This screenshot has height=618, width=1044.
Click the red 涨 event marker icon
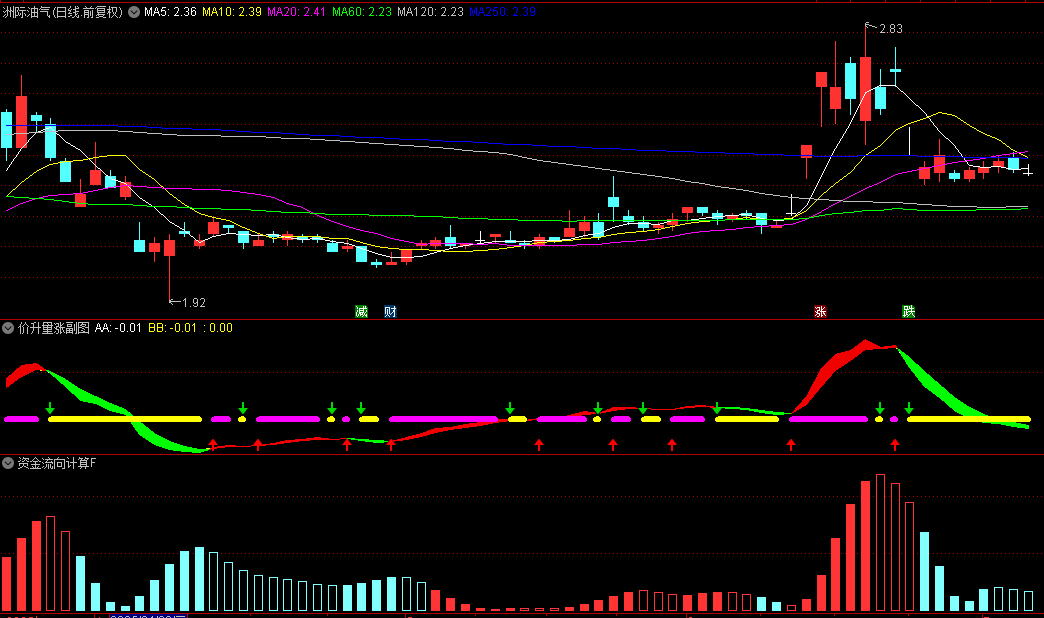[x=820, y=312]
